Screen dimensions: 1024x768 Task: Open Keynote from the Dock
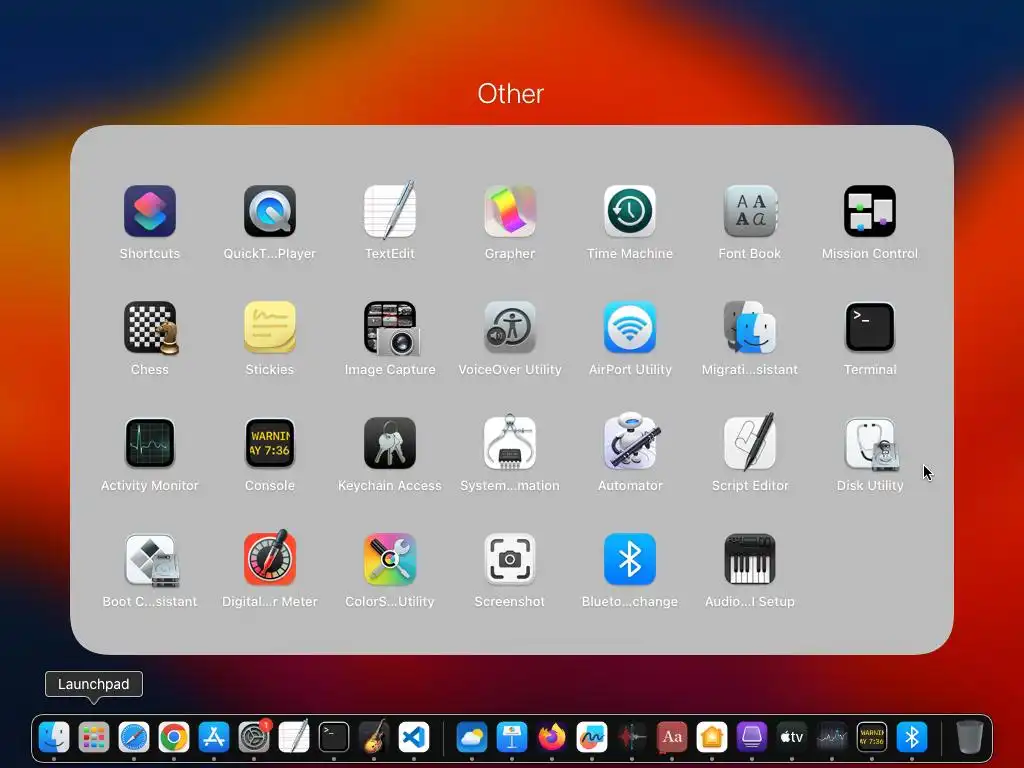pos(512,738)
